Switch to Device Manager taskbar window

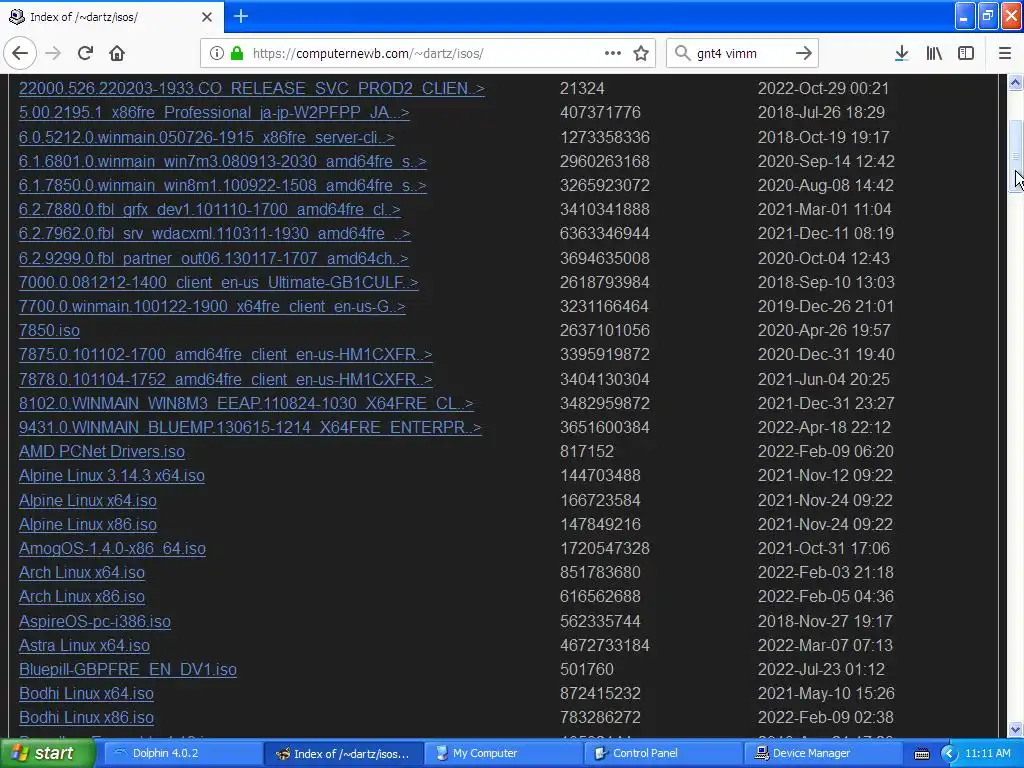coord(823,753)
